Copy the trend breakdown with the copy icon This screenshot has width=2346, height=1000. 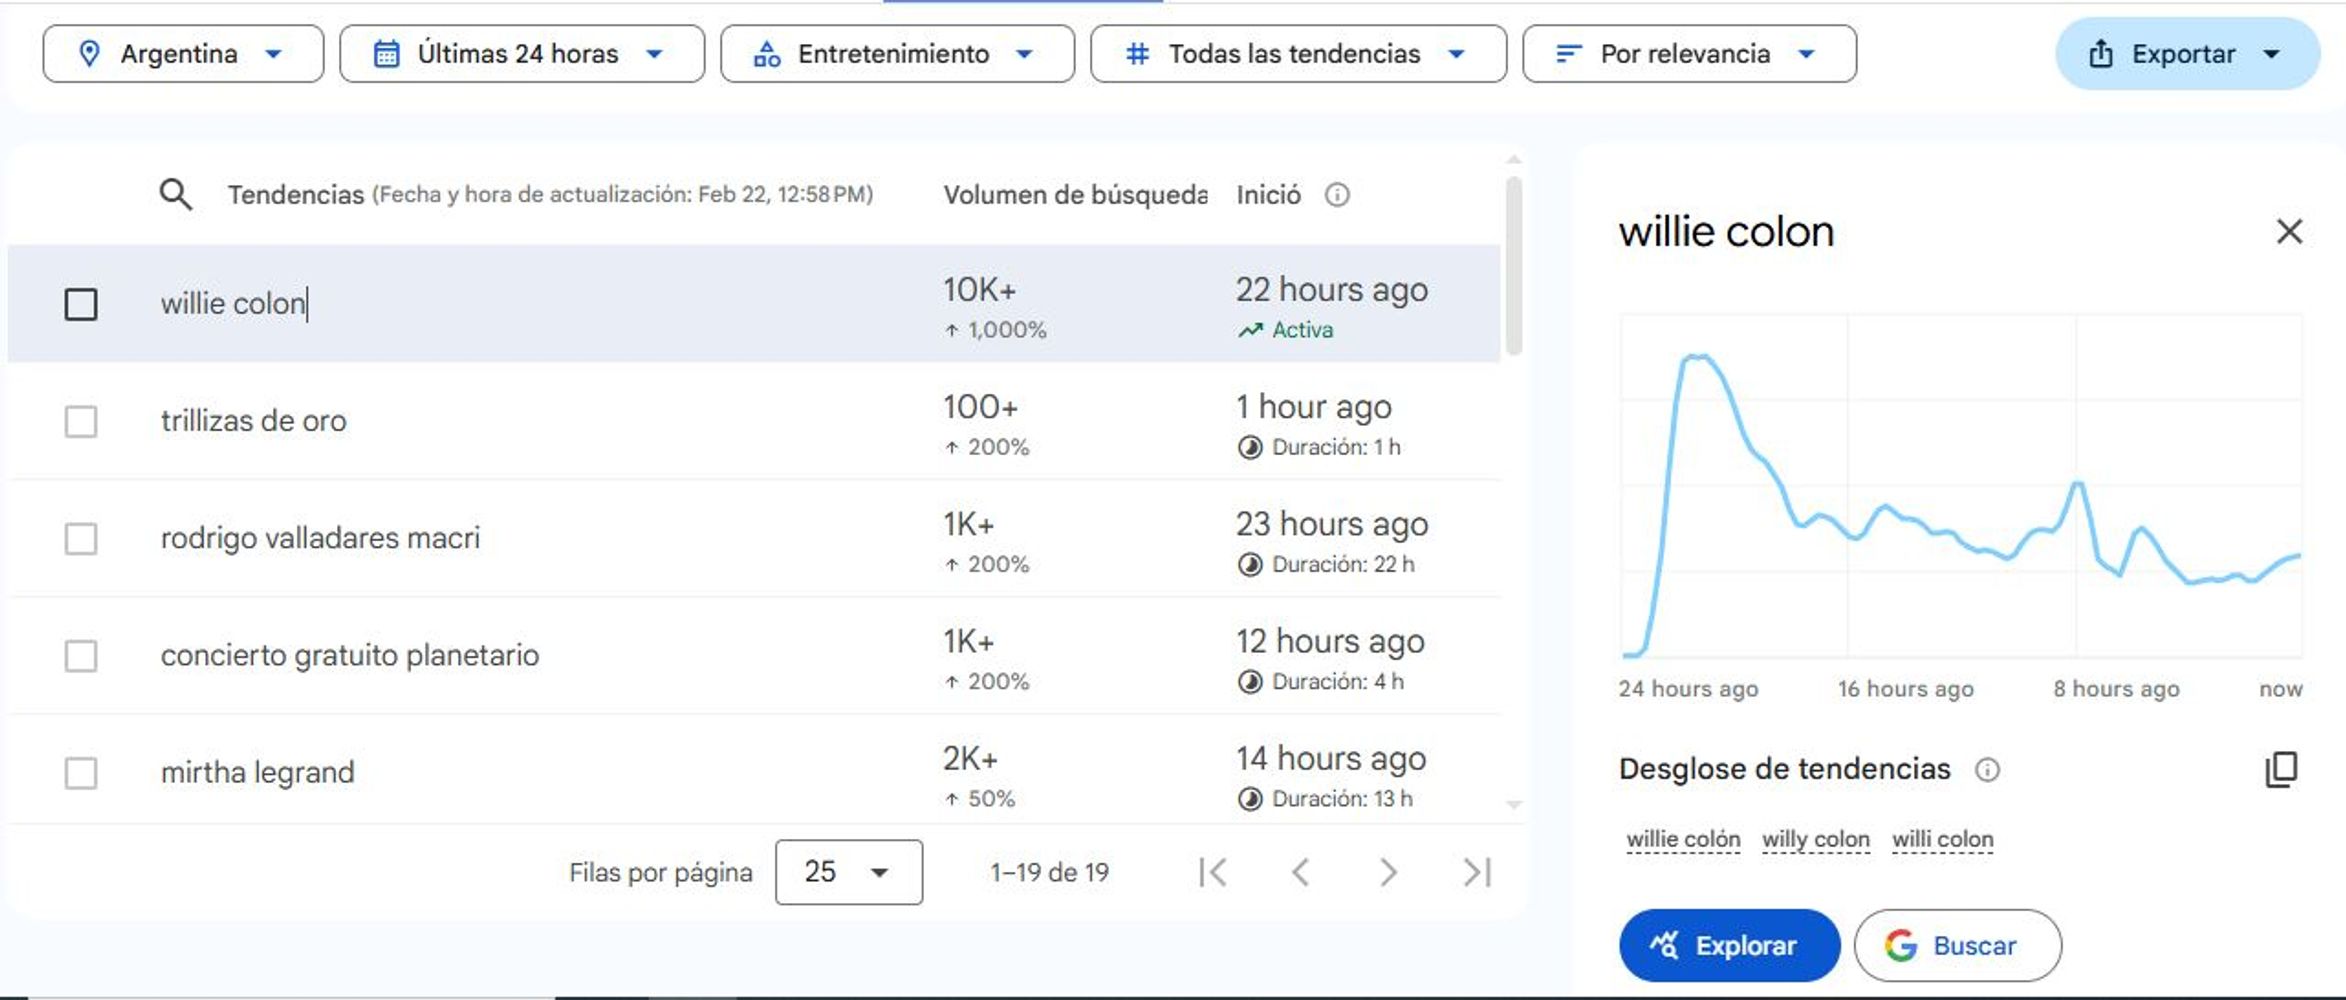point(2281,769)
